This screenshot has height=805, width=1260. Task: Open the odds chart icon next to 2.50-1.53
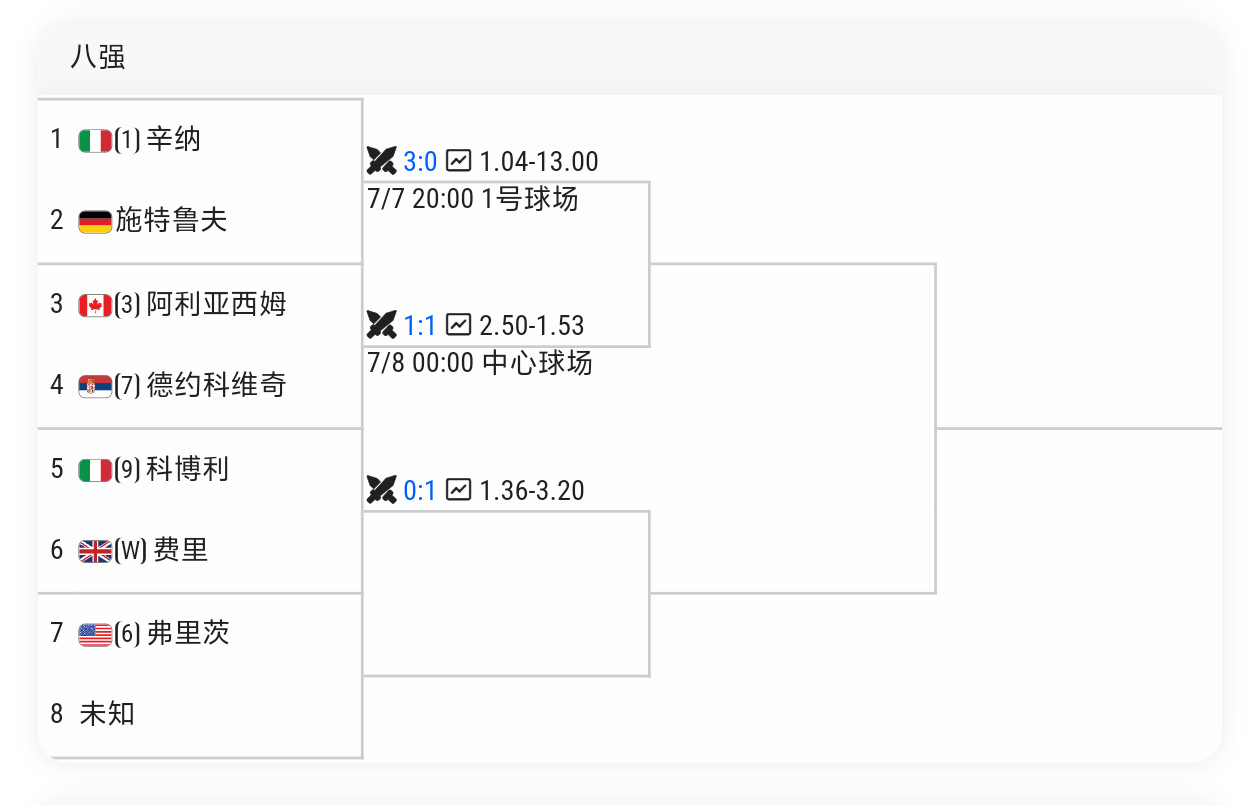[x=458, y=324]
